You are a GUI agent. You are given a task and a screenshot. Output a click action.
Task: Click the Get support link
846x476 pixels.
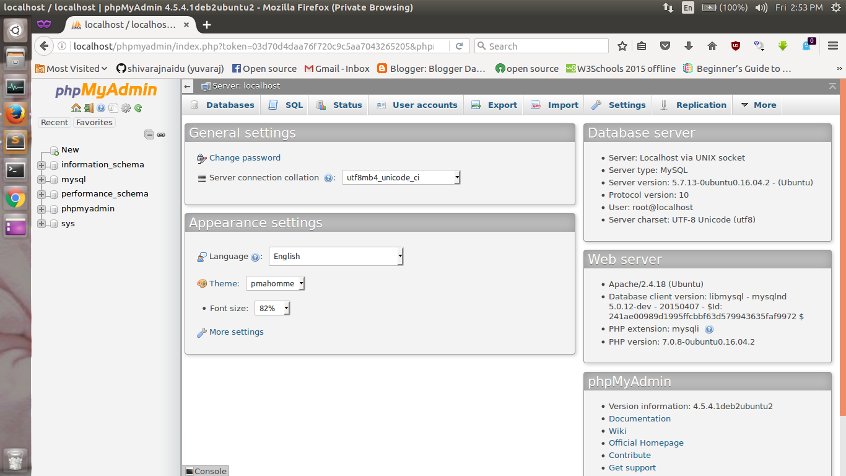[x=632, y=468]
